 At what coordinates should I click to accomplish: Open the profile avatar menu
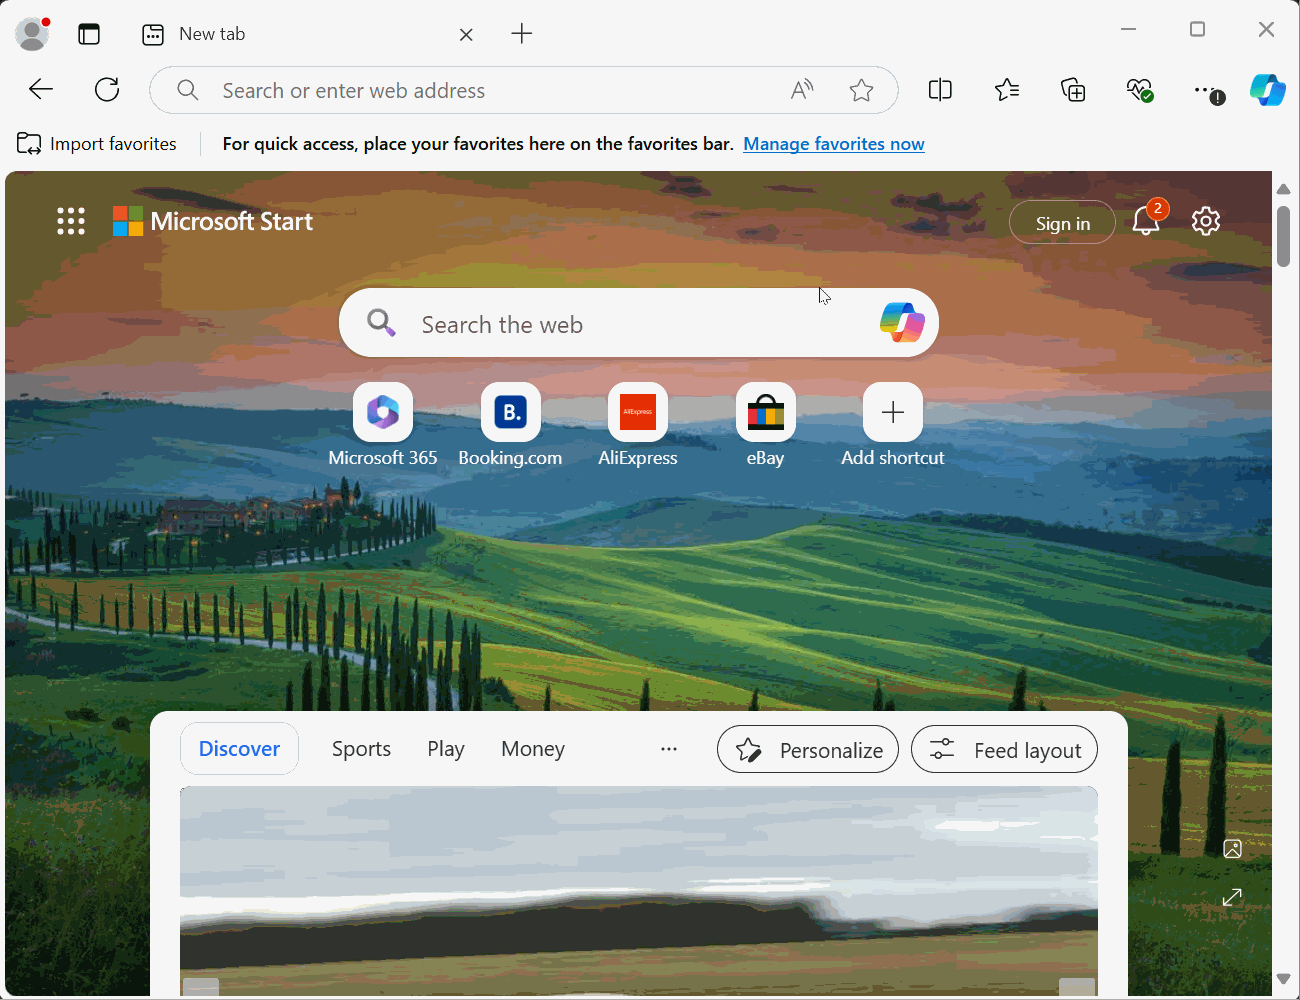[x=33, y=33]
